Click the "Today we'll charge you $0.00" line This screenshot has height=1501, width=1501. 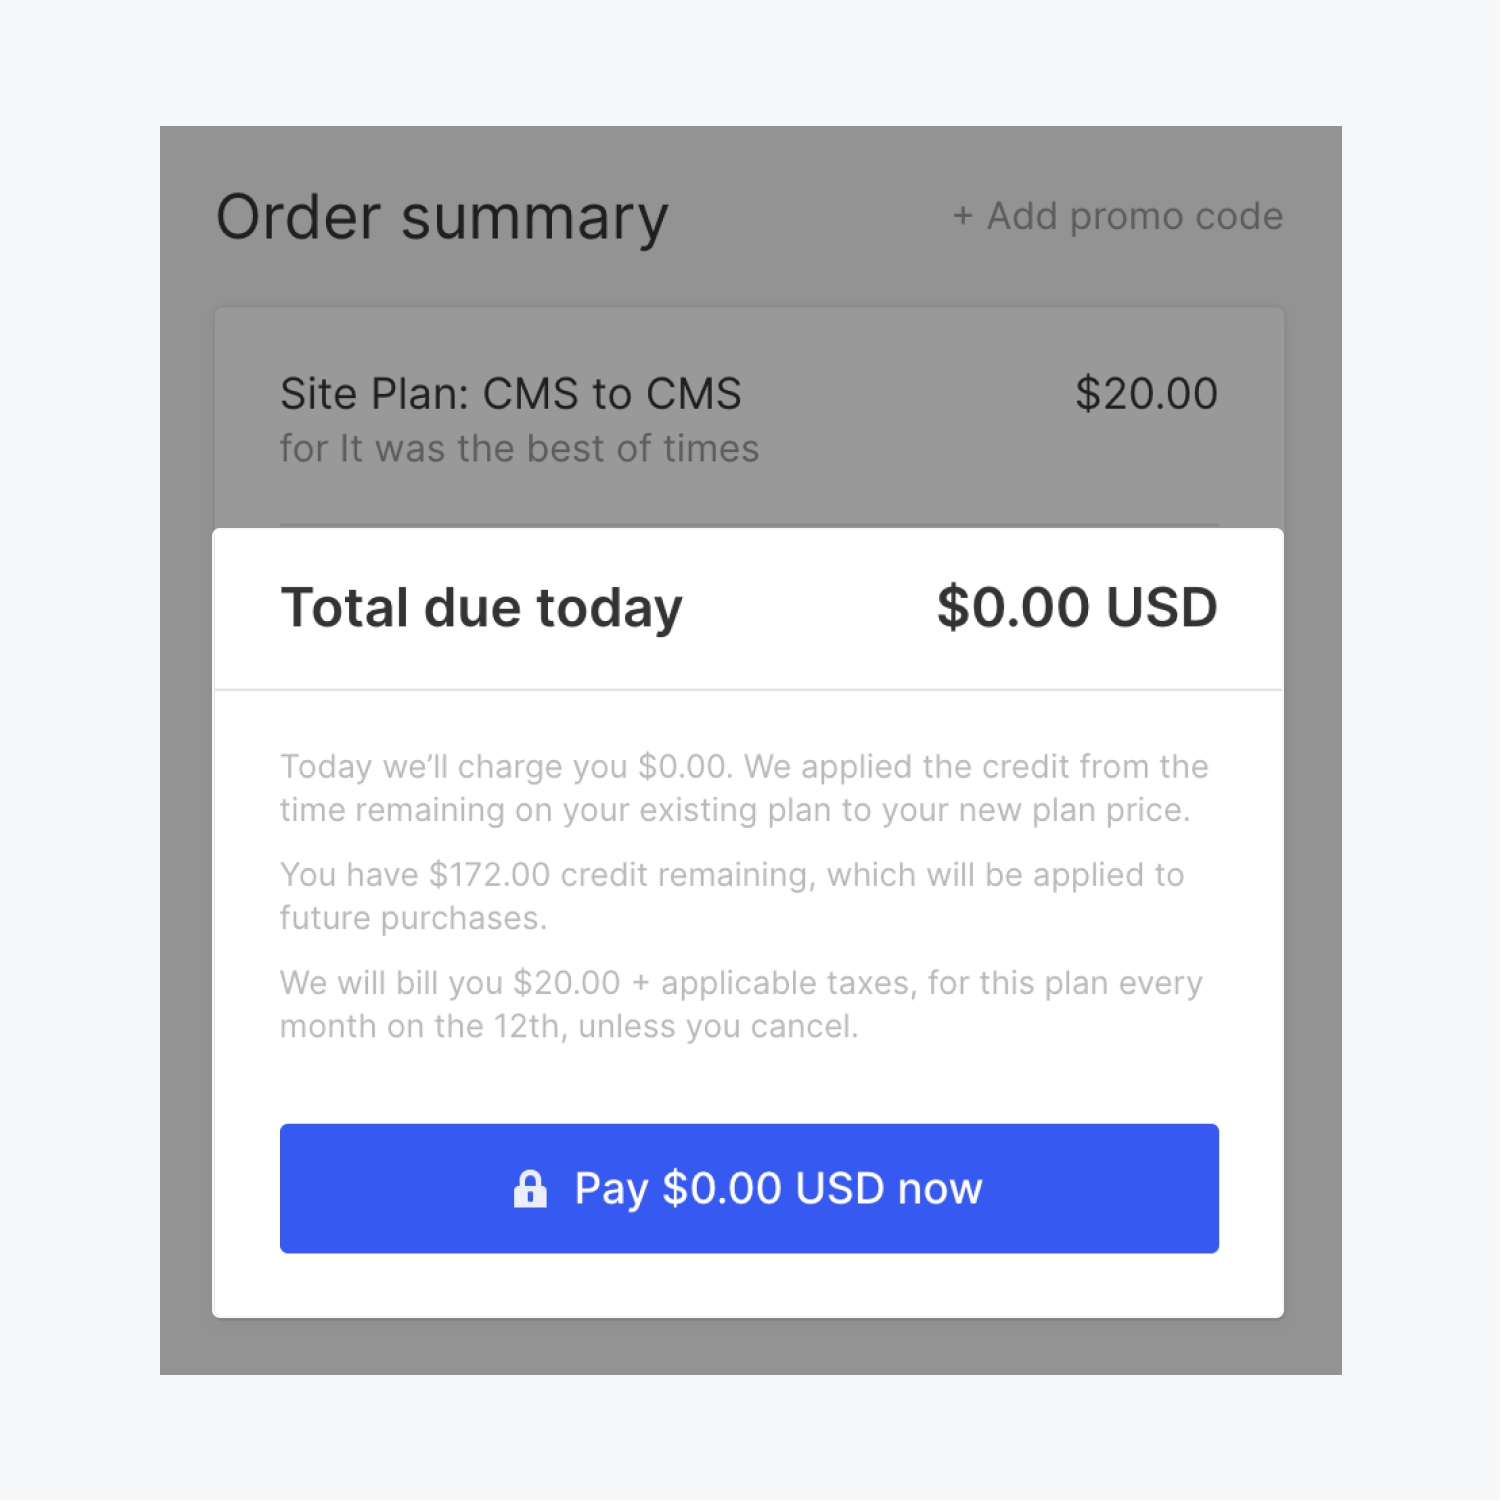tap(744, 767)
